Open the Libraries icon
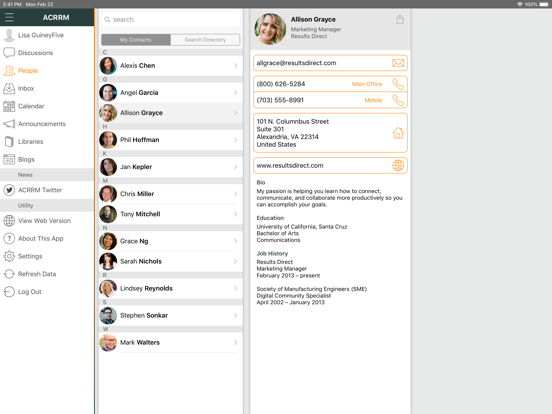The image size is (552, 414). [9, 142]
